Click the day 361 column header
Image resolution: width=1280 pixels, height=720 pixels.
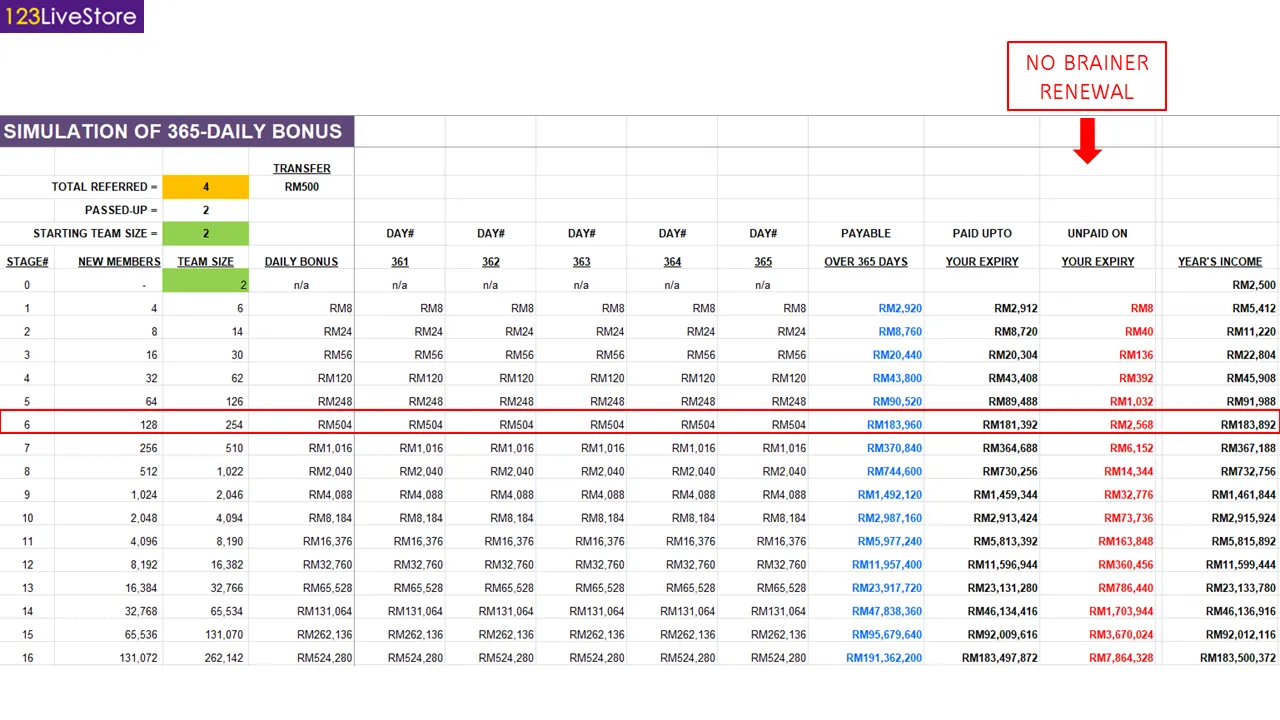(x=400, y=262)
